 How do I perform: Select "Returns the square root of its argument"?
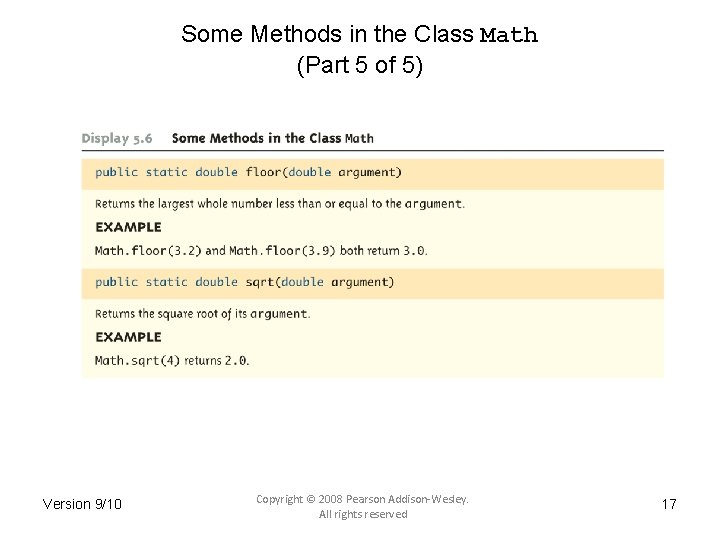202,314
